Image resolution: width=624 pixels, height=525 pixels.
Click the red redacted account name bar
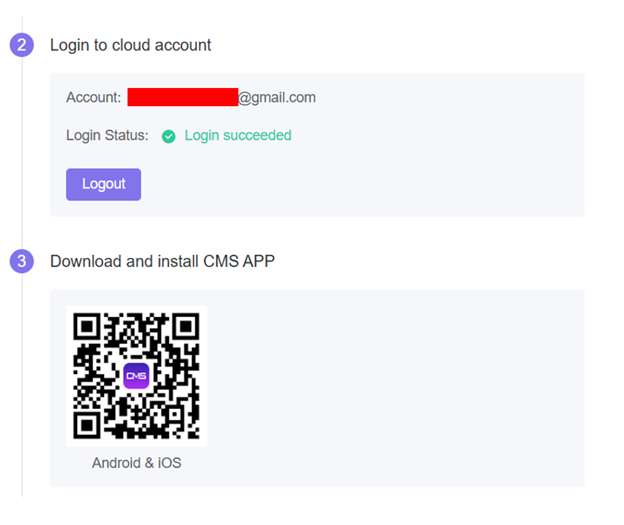tap(182, 97)
